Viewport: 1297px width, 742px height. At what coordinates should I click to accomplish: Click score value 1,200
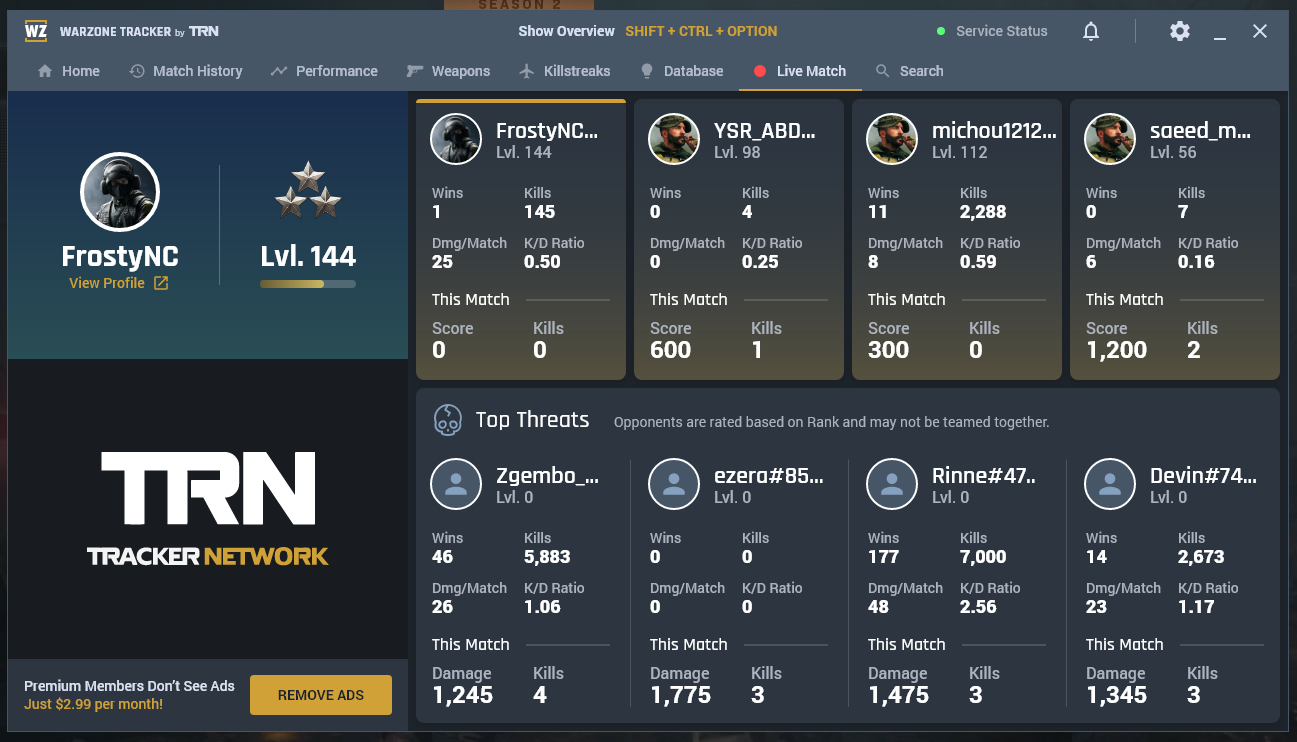point(1116,350)
